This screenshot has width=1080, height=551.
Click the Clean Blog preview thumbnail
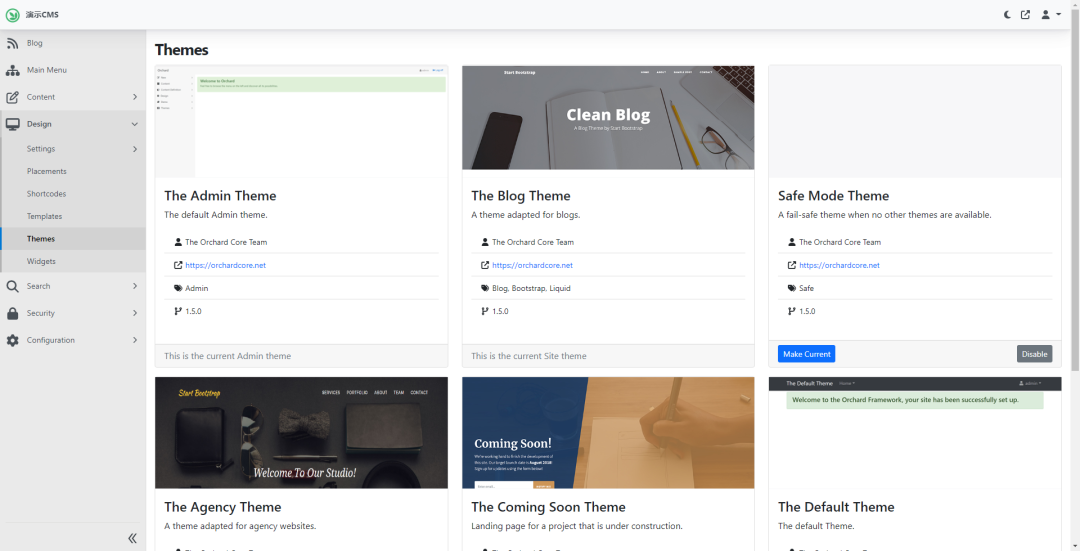[x=608, y=118]
